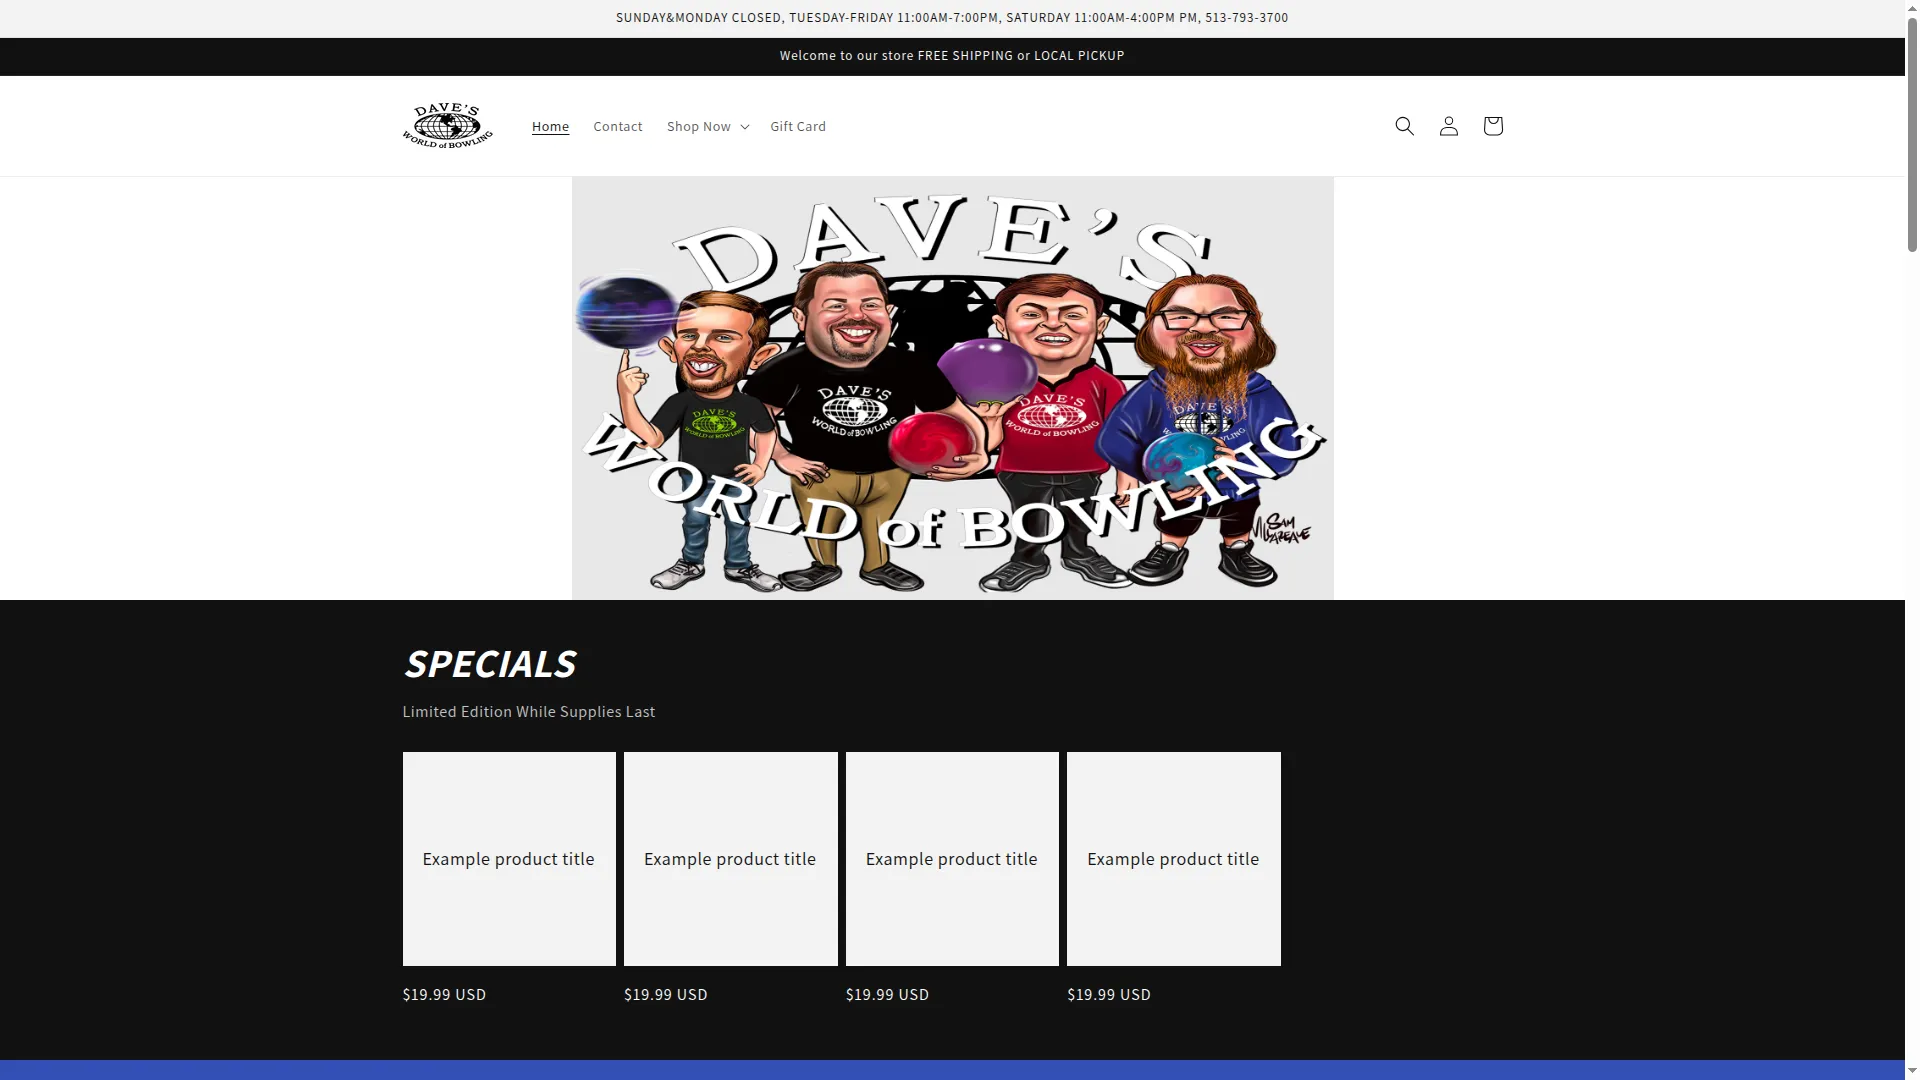Go to the Home menu item

coord(550,126)
